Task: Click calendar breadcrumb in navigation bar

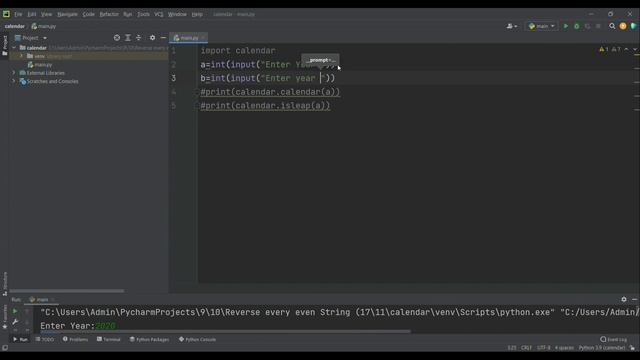Action: coord(15,26)
